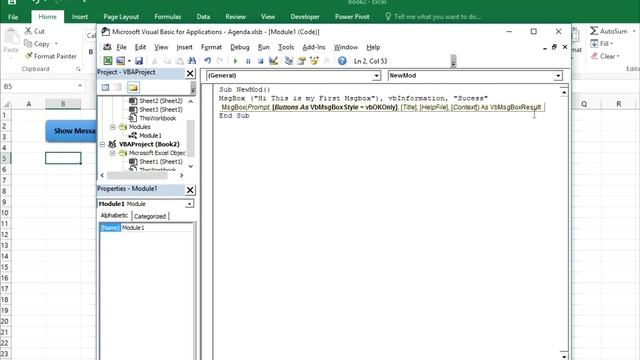Open the Properties Window toolbar icon

coord(301,61)
